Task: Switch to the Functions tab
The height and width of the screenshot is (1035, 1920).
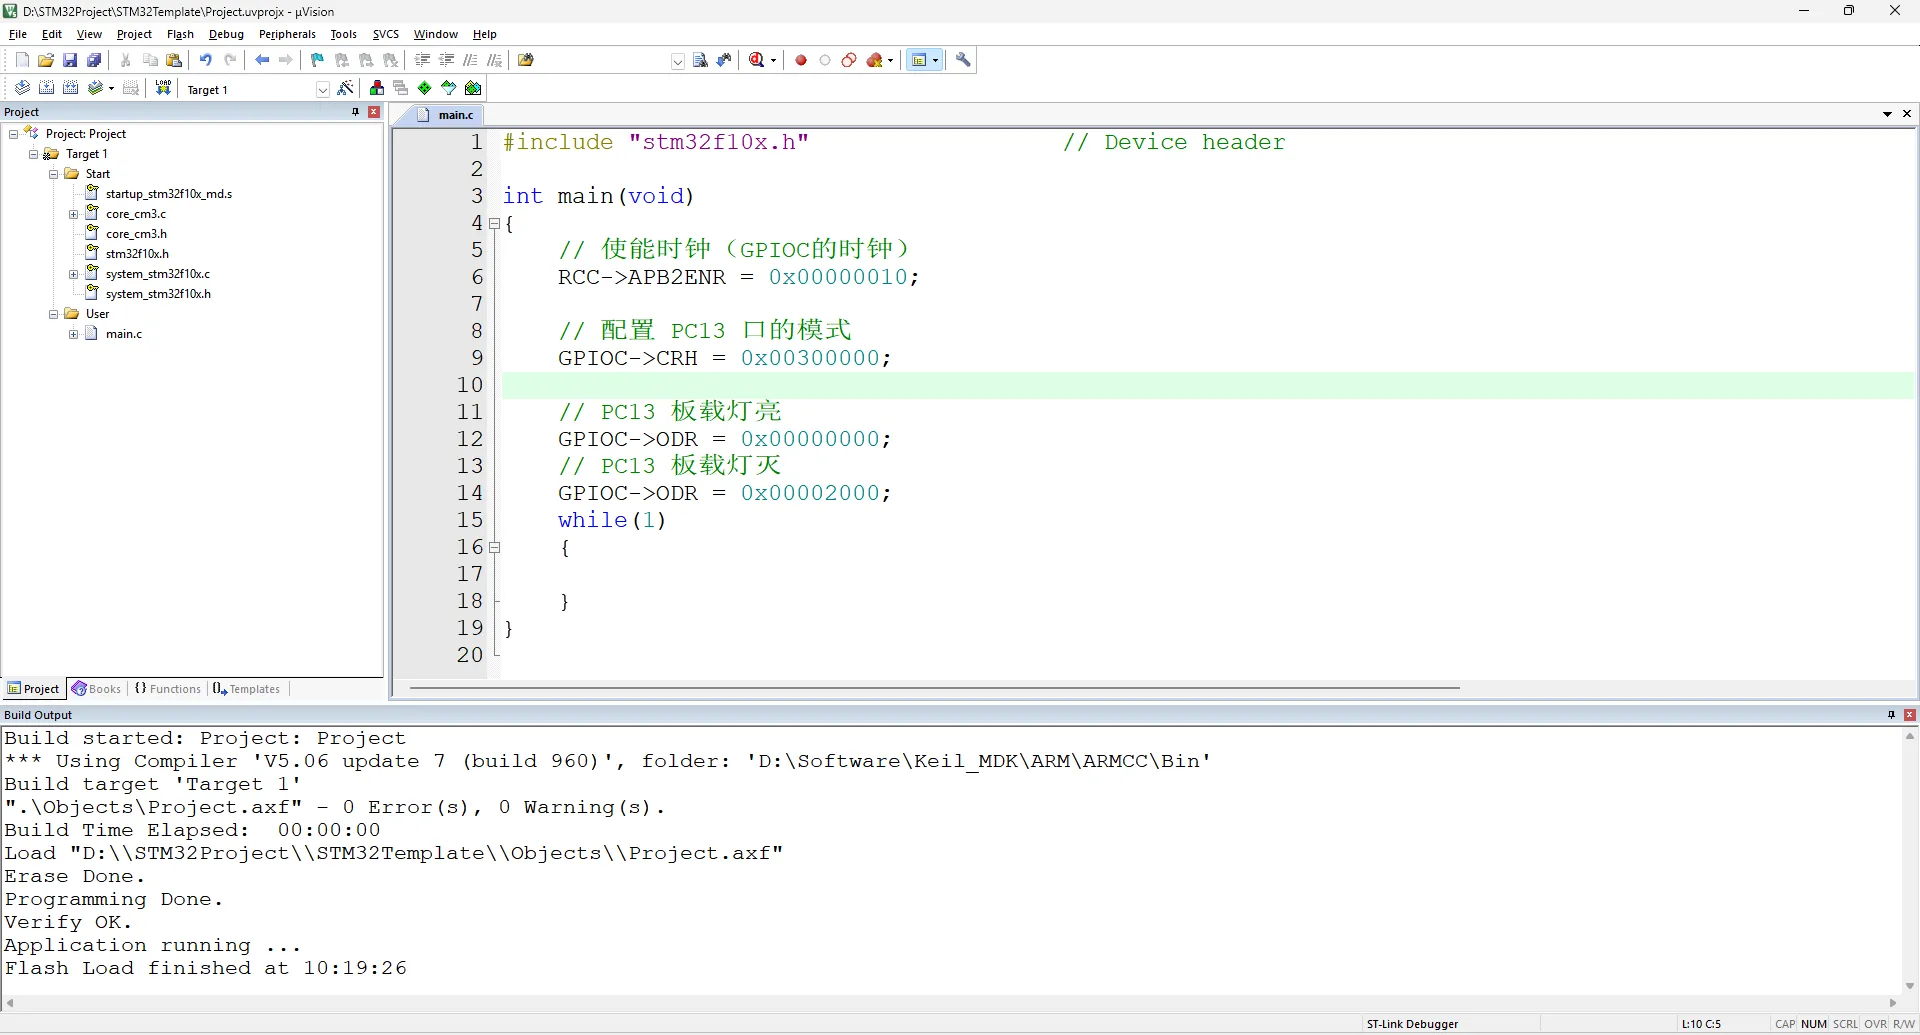Action: pos(168,689)
